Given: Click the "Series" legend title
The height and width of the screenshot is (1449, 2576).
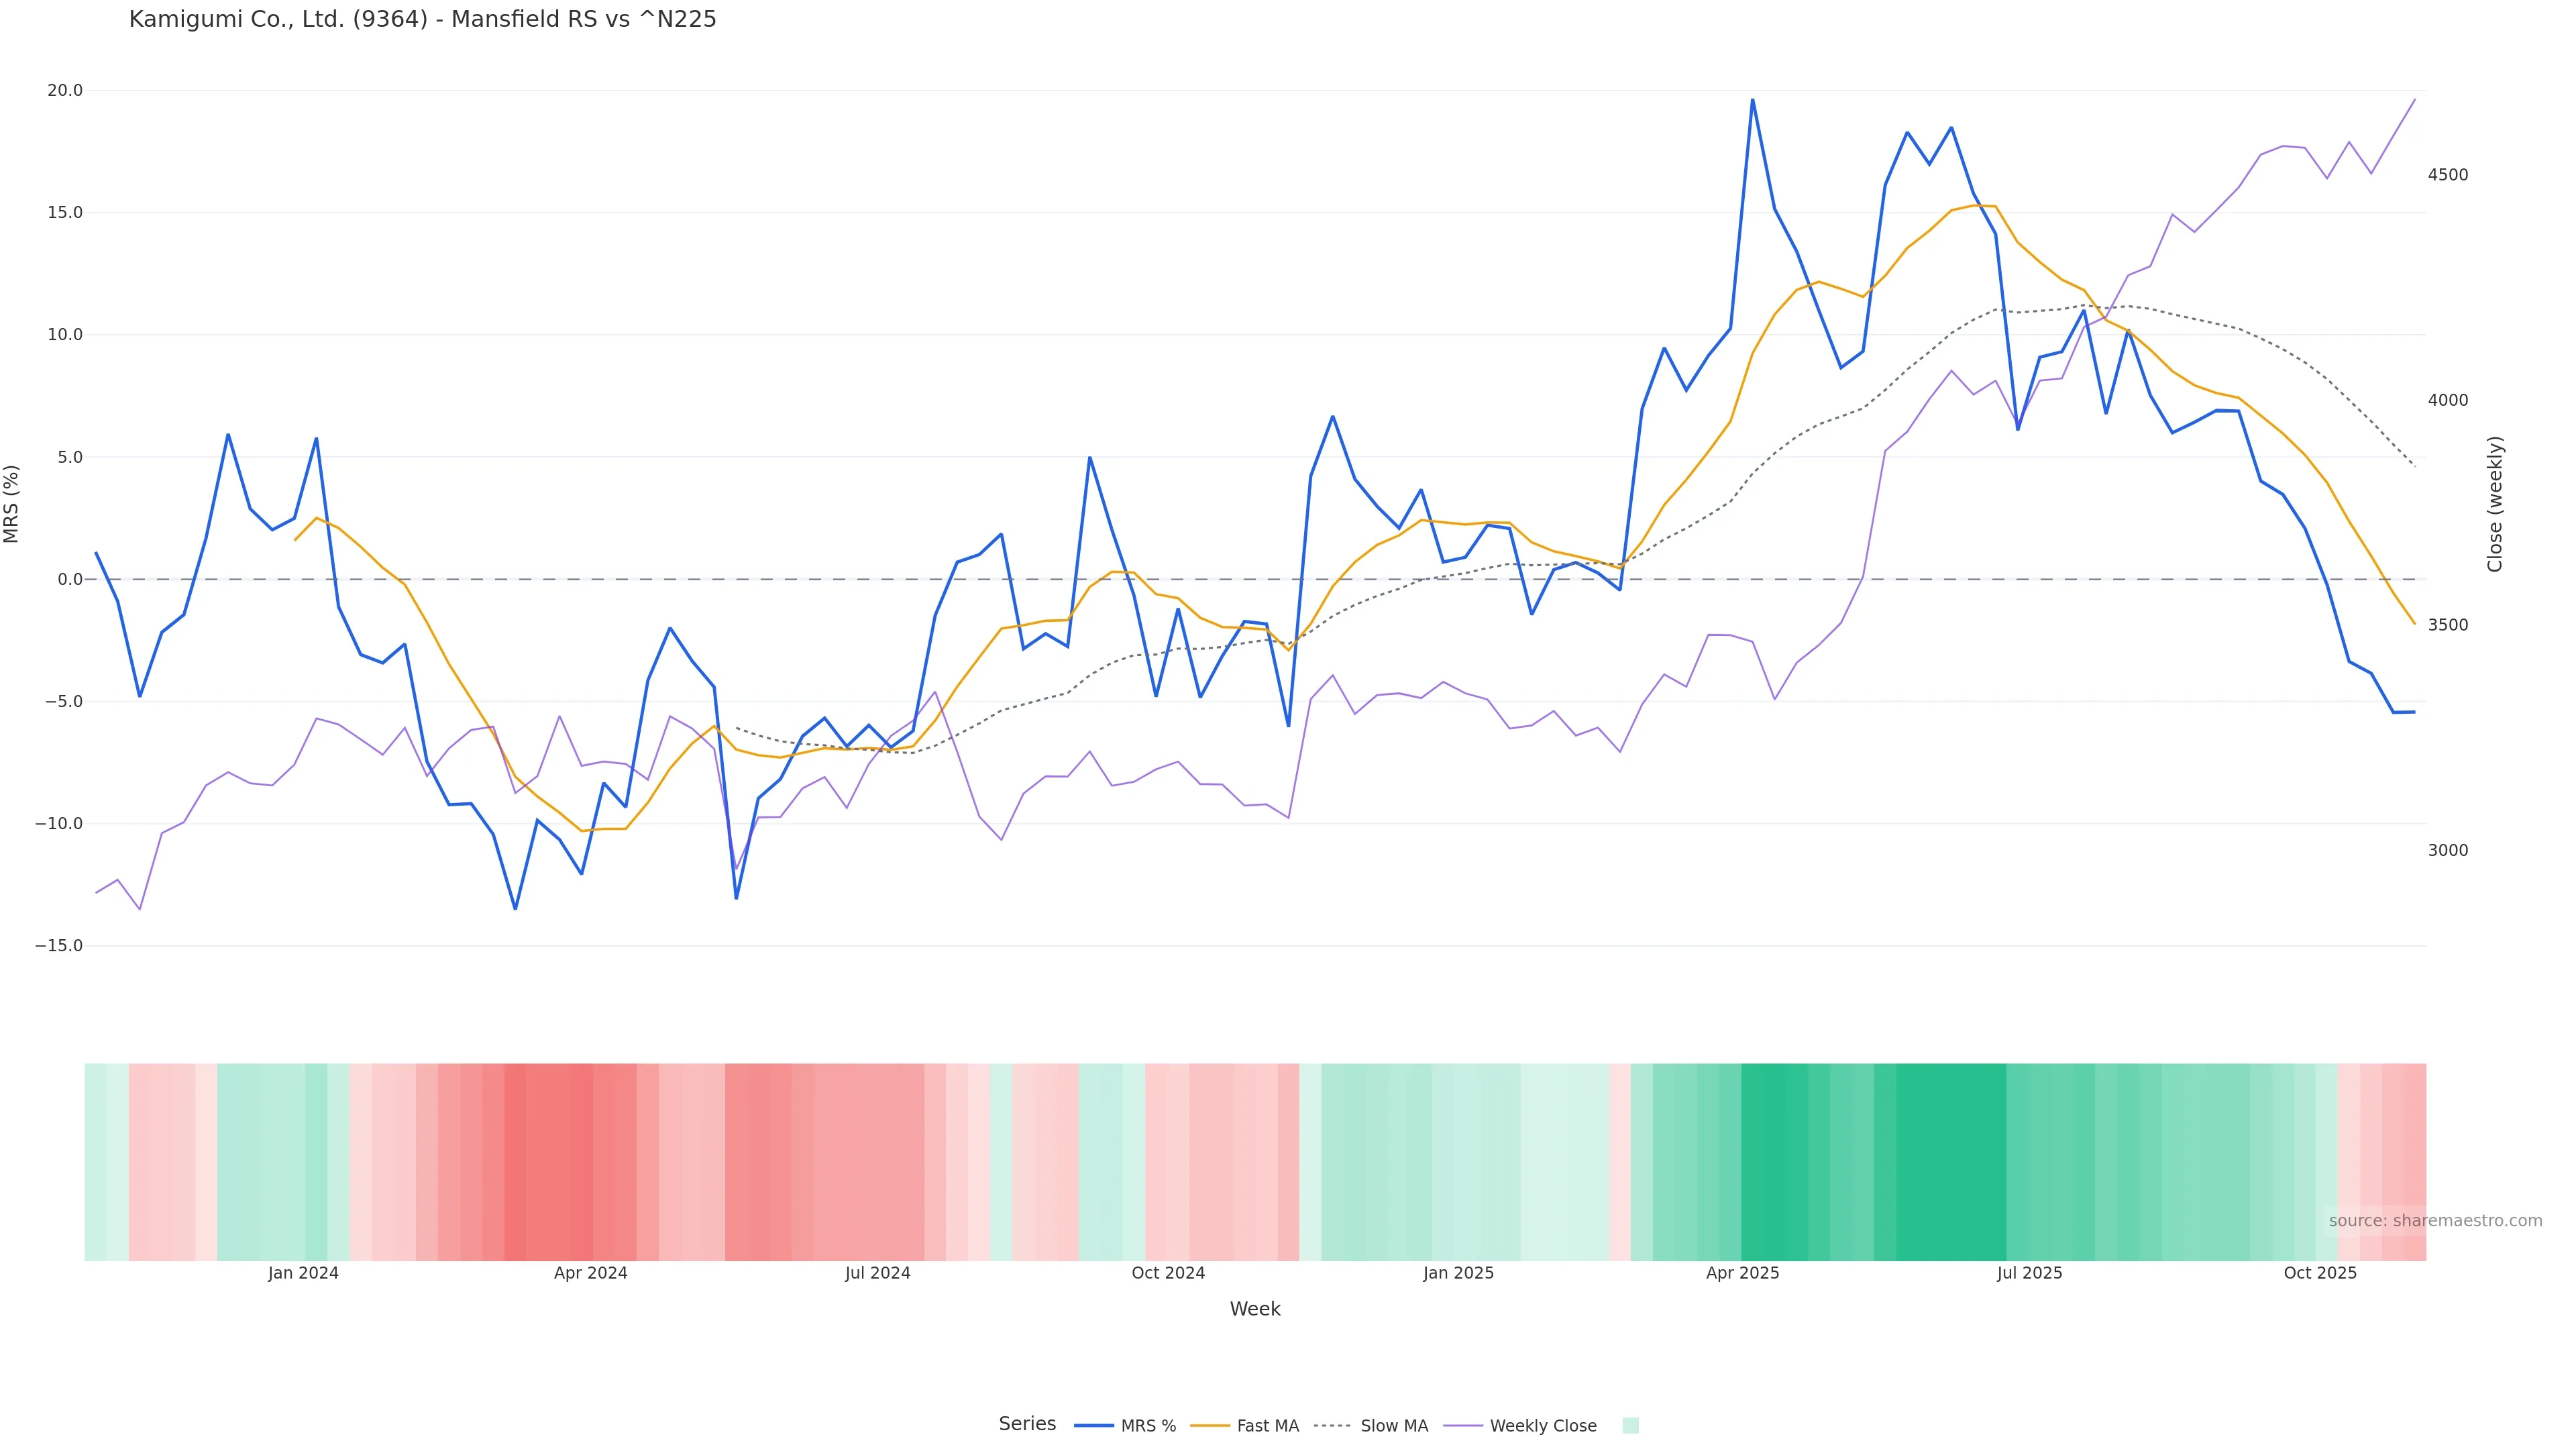Looking at the screenshot, I should coord(1027,1424).
